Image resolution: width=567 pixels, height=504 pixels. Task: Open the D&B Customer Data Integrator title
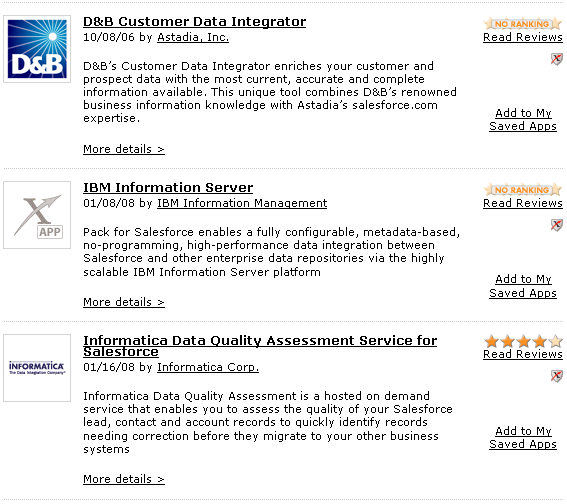coord(195,22)
